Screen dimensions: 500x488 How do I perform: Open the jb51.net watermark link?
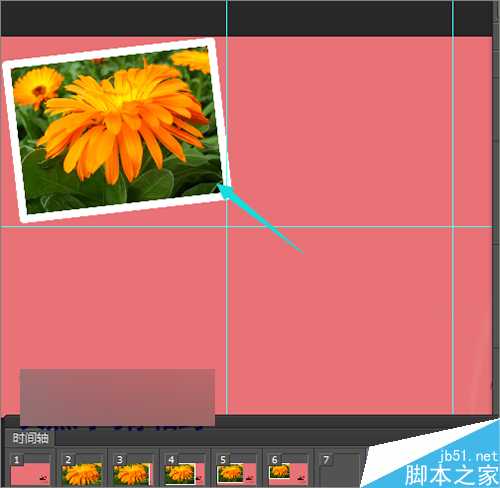469,456
